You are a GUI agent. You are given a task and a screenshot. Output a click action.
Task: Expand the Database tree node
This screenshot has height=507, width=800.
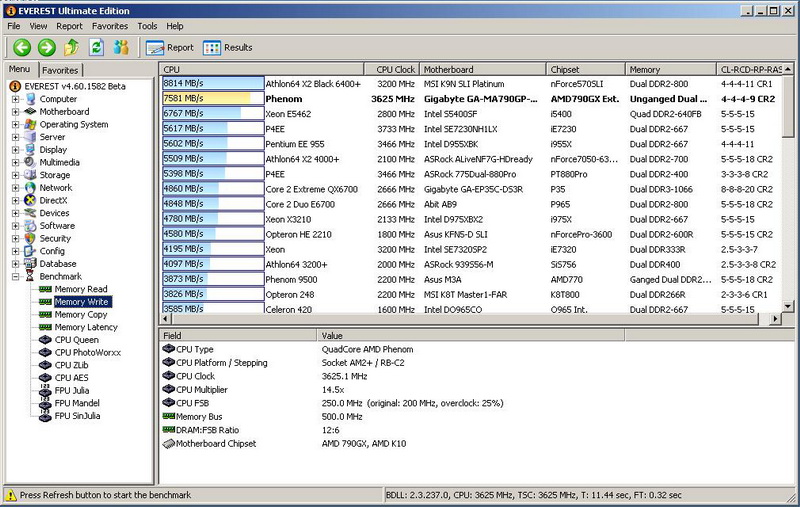pyautogui.click(x=15, y=264)
